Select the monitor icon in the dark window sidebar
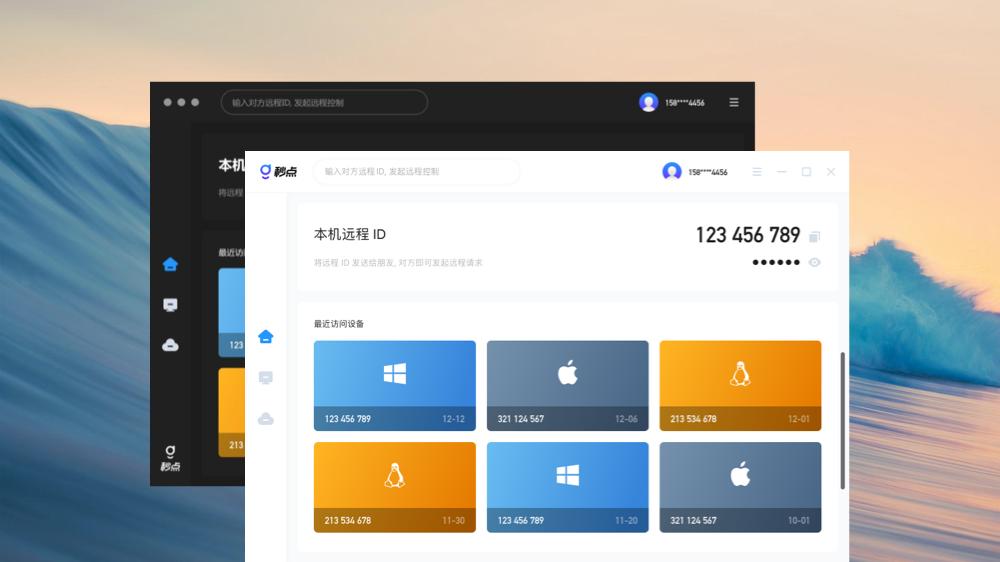This screenshot has width=1000, height=562. [170, 305]
